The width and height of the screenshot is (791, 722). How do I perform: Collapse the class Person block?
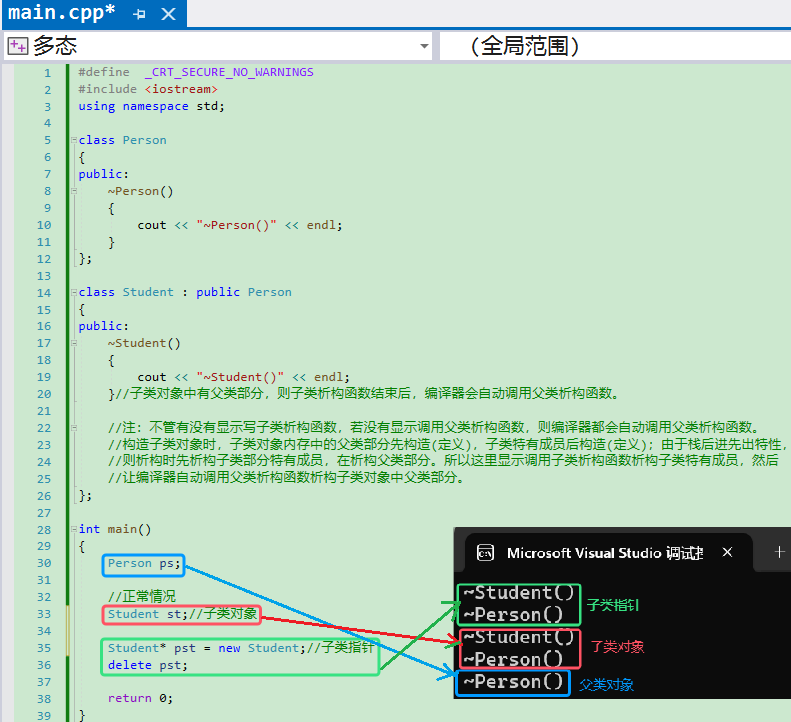tap(74, 140)
